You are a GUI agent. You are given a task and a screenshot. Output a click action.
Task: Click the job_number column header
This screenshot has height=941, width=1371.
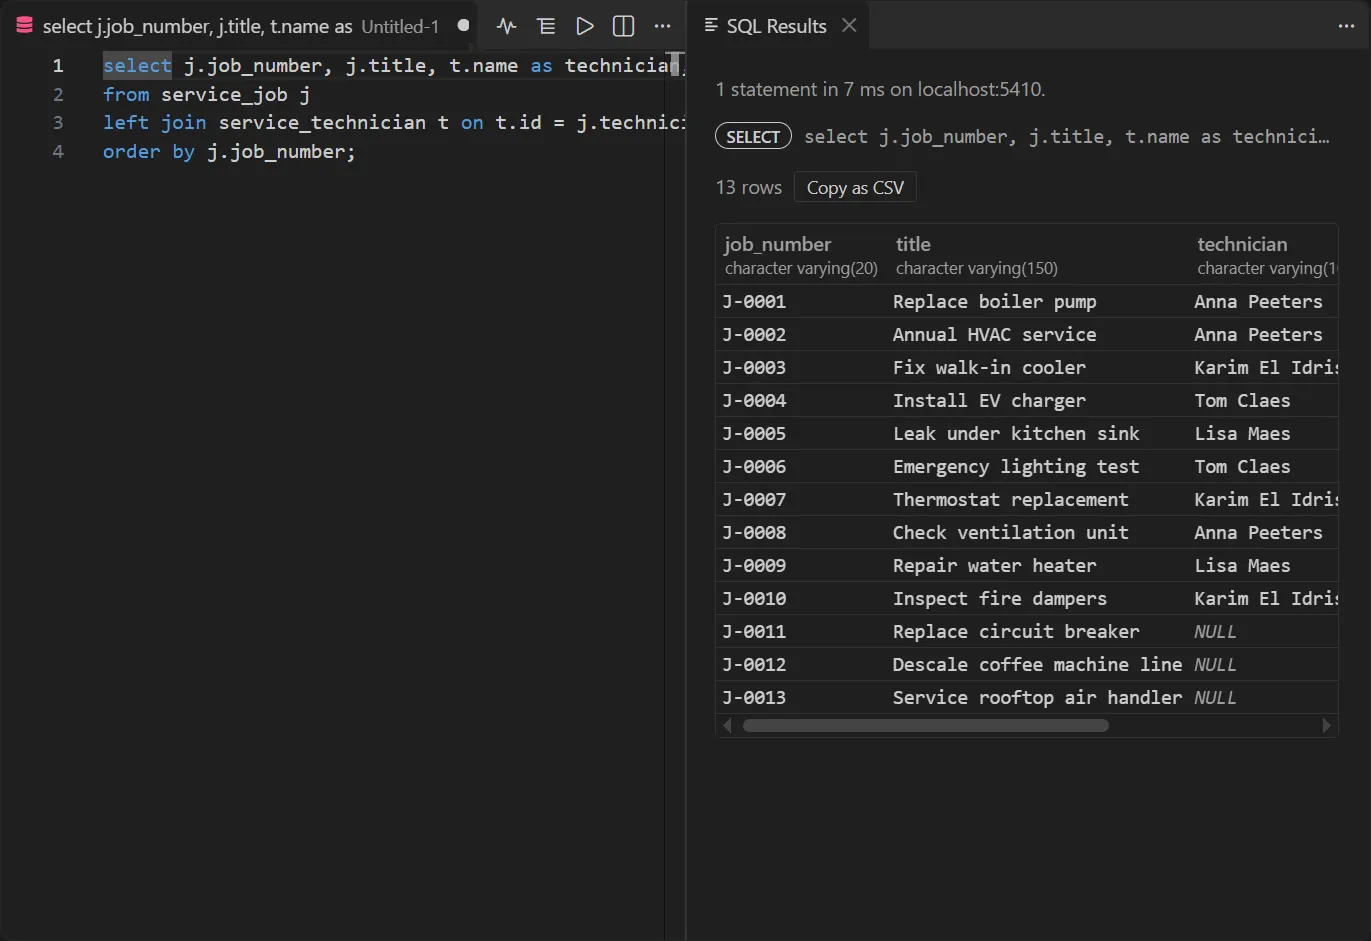802,255
